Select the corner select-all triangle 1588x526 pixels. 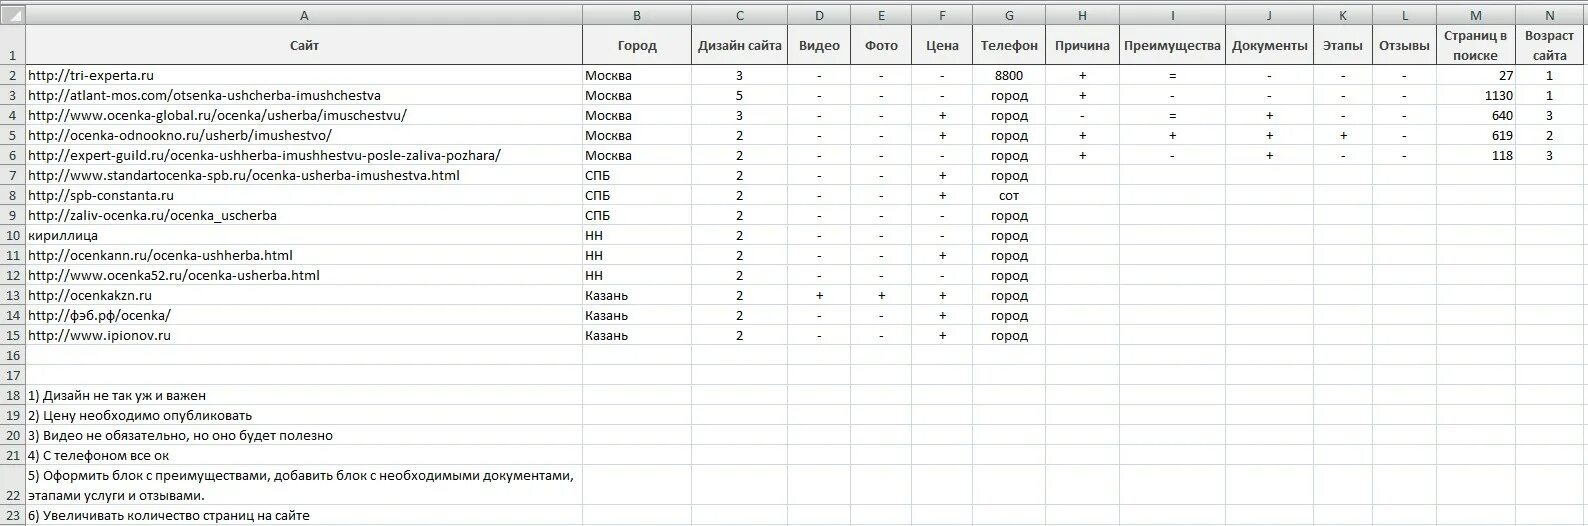(x=13, y=15)
